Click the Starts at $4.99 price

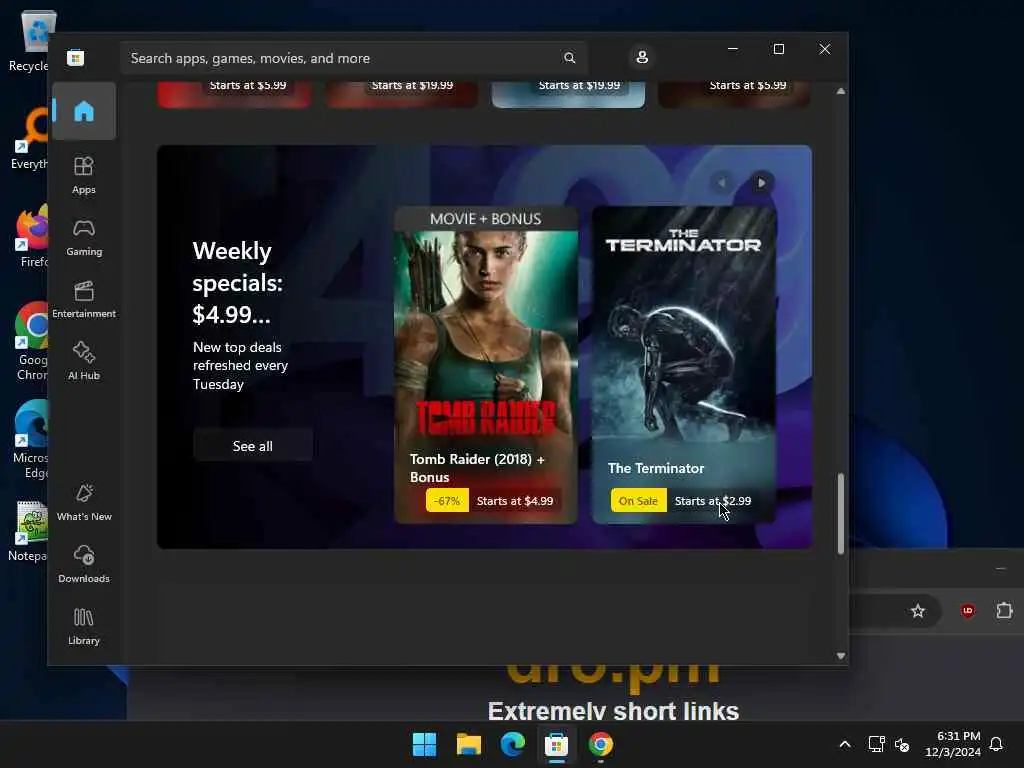tap(515, 501)
